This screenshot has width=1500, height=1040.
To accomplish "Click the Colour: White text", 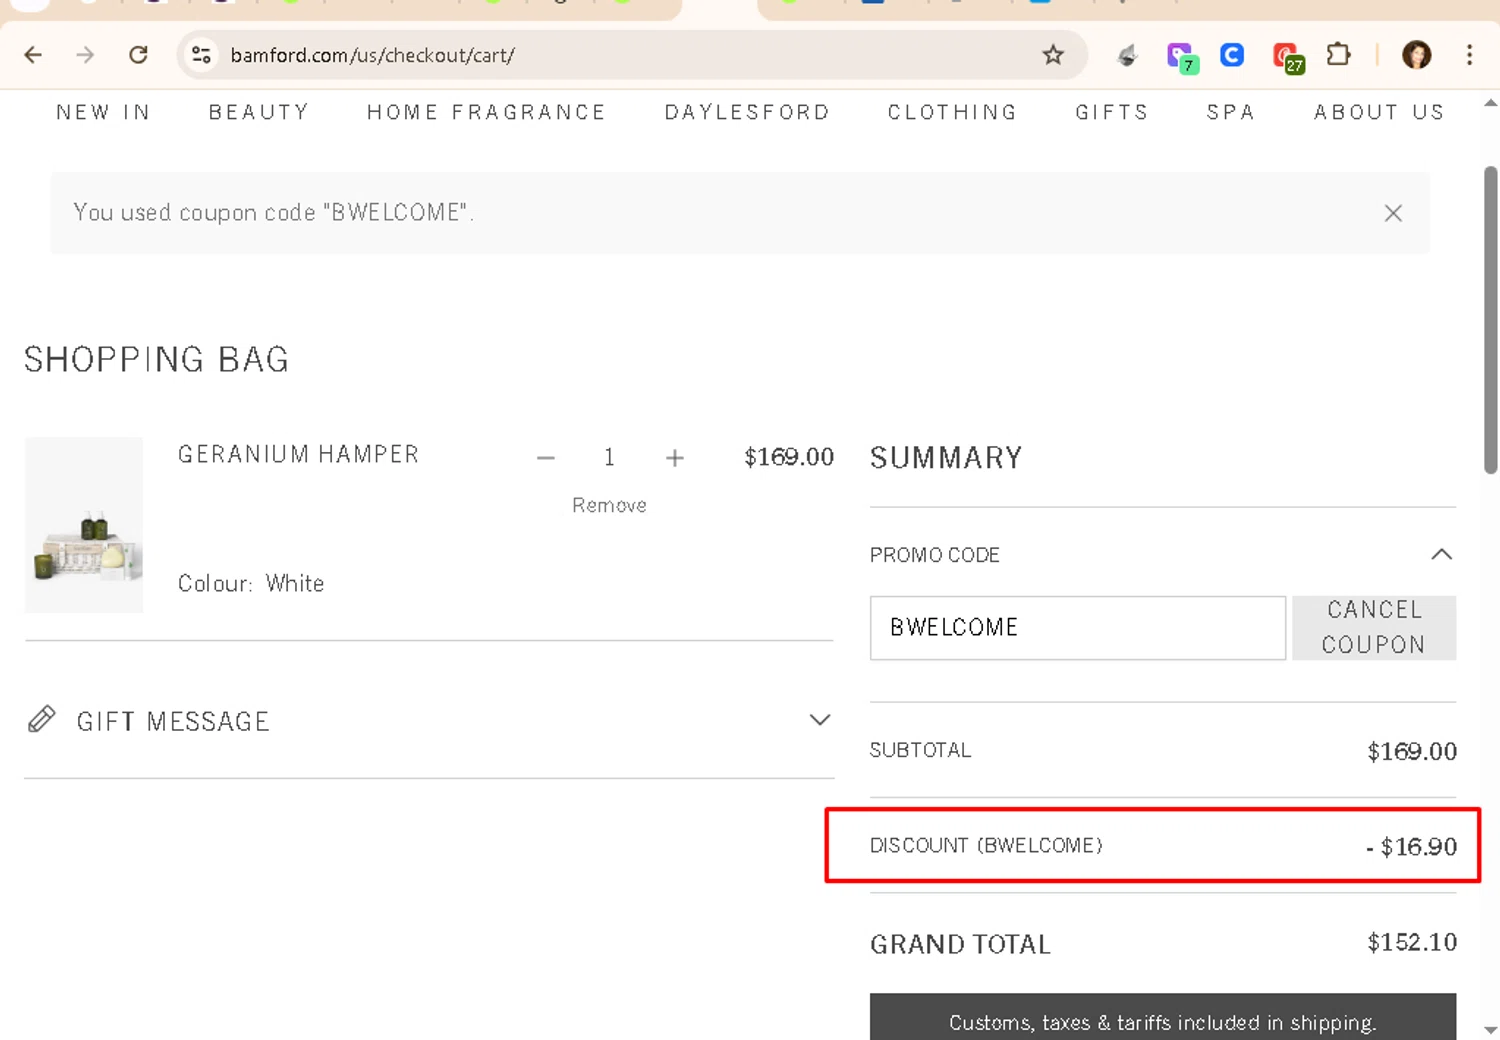I will pyautogui.click(x=251, y=583).
